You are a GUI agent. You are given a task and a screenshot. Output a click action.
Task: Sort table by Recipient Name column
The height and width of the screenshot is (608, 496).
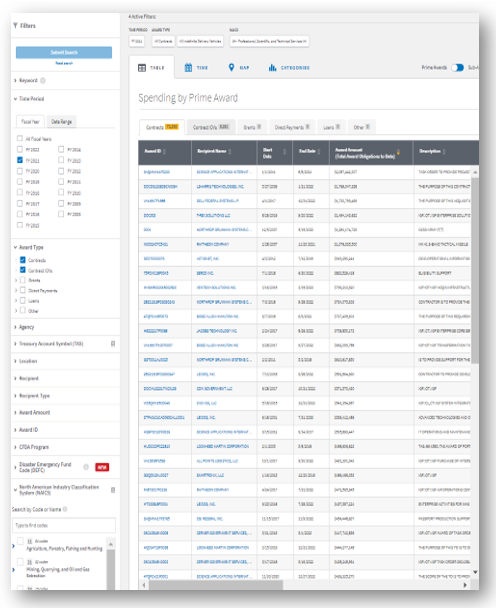point(230,151)
